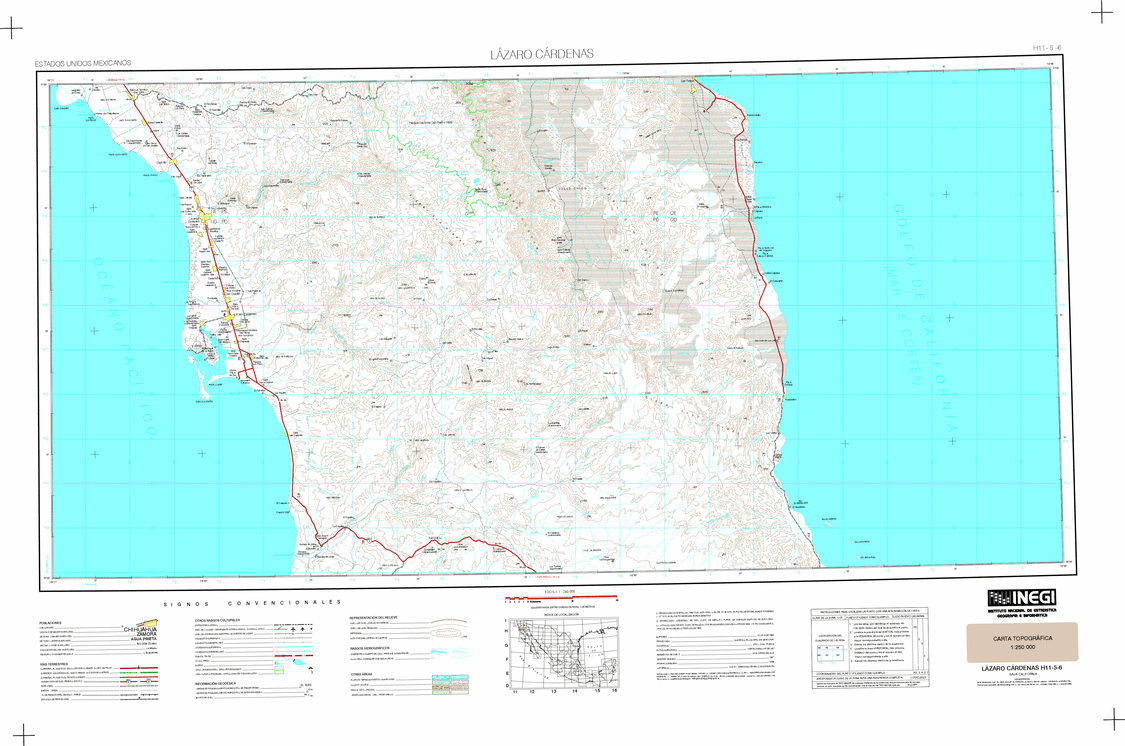Screen dimensions: 1125x746
Task: Click the POBLACIONES legend section title
Action: (x=50, y=623)
